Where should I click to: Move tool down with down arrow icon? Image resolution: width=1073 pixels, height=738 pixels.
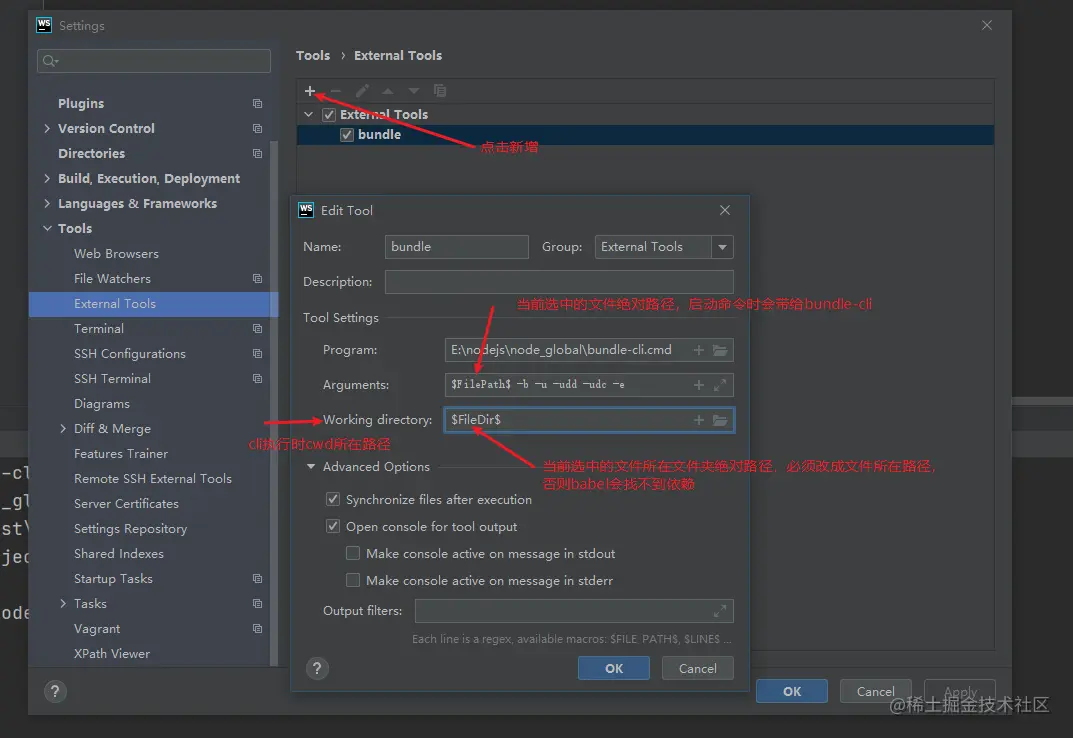click(x=413, y=90)
